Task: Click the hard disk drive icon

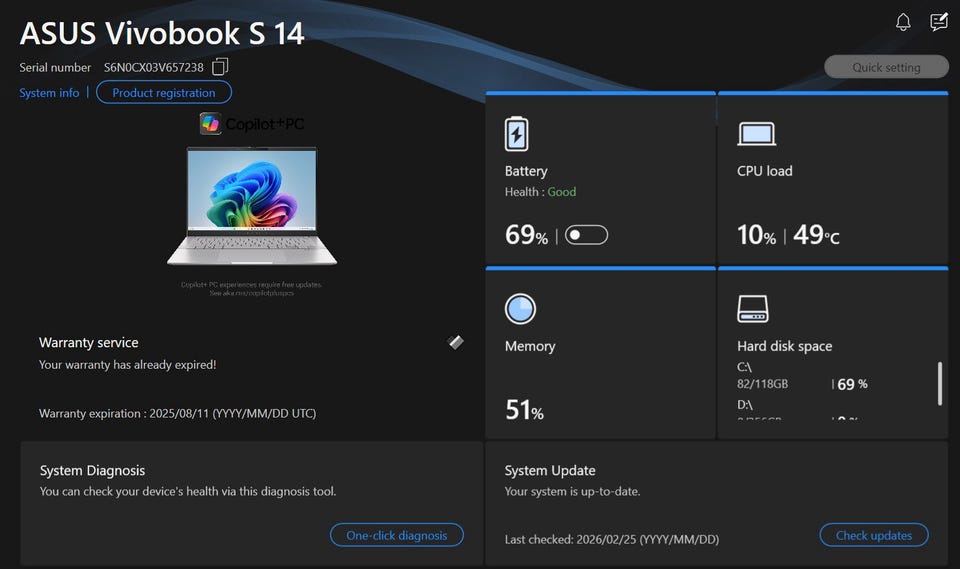Action: [x=752, y=309]
